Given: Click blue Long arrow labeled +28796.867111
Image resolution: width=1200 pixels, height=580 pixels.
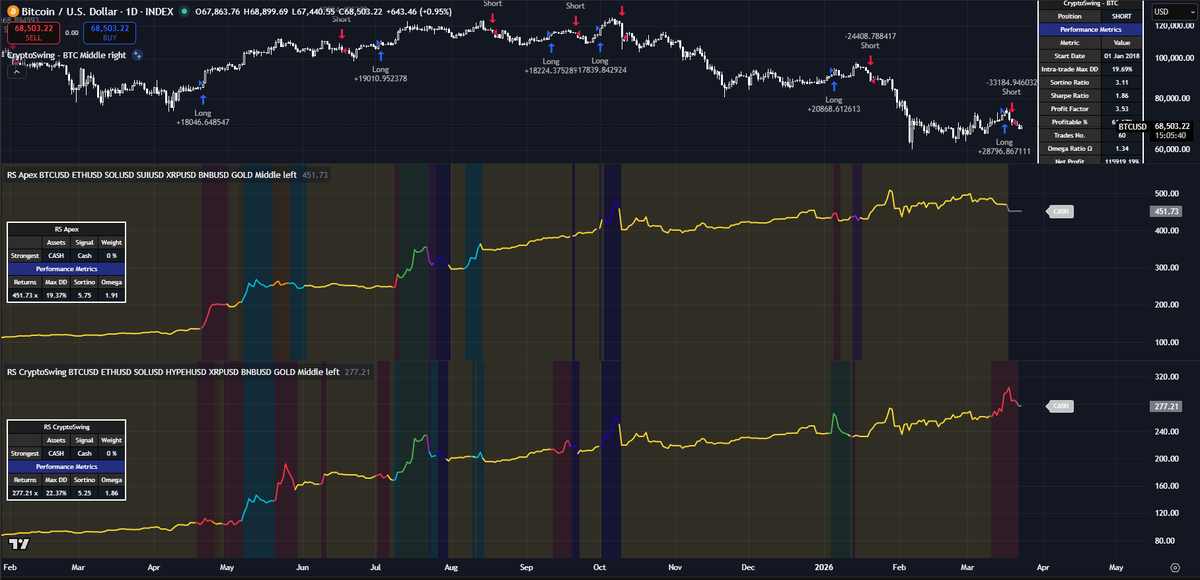Looking at the screenshot, I should 1005,129.
